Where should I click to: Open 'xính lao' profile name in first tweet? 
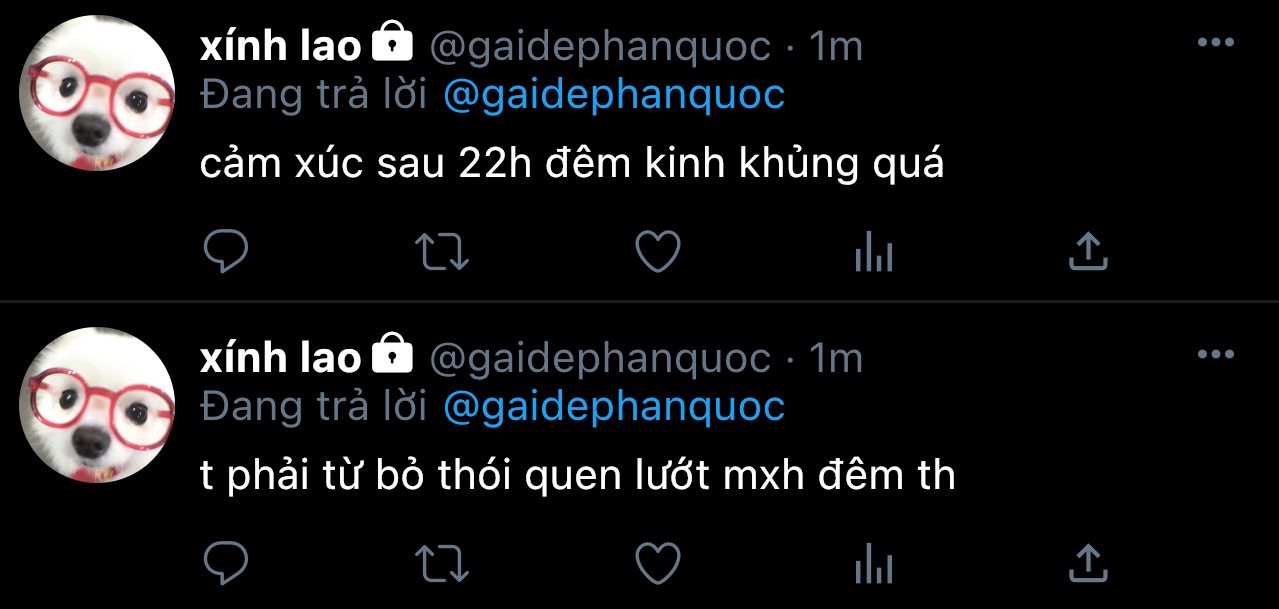(x=280, y=46)
